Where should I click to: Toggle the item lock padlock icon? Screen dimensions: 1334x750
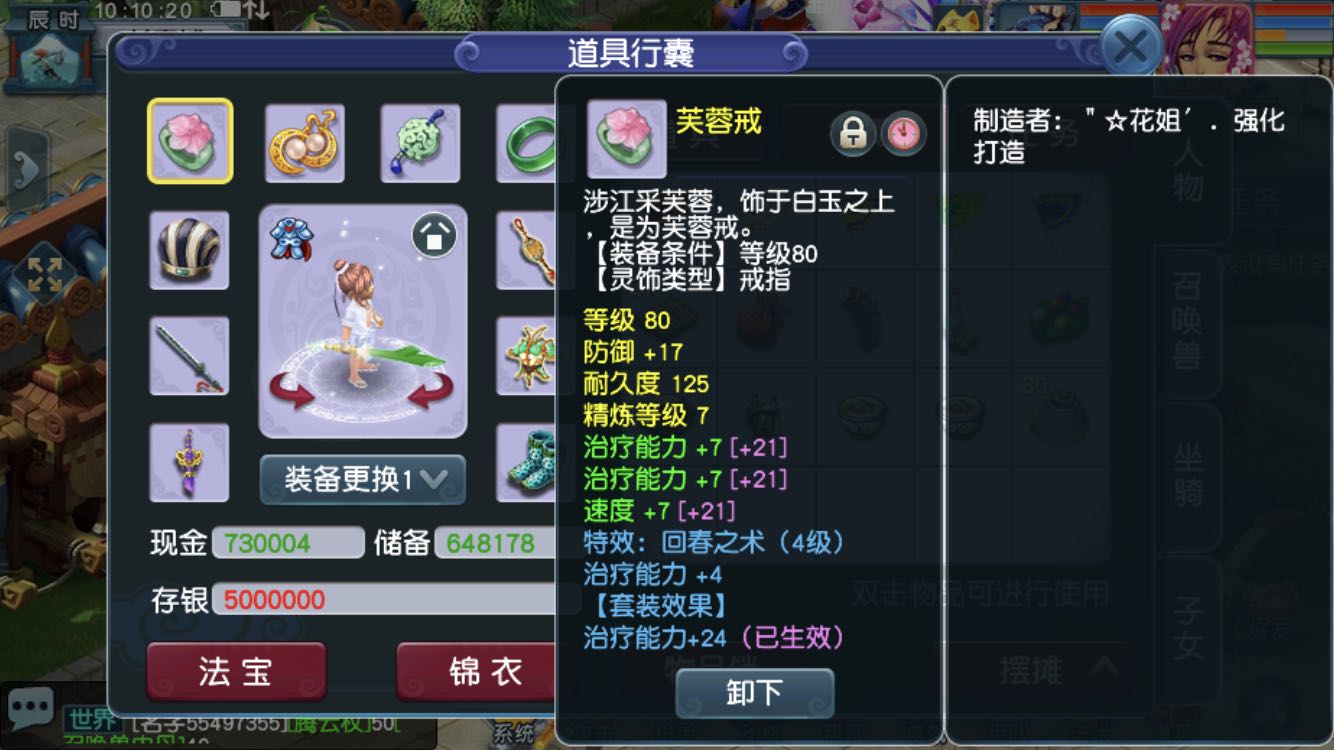tap(853, 134)
